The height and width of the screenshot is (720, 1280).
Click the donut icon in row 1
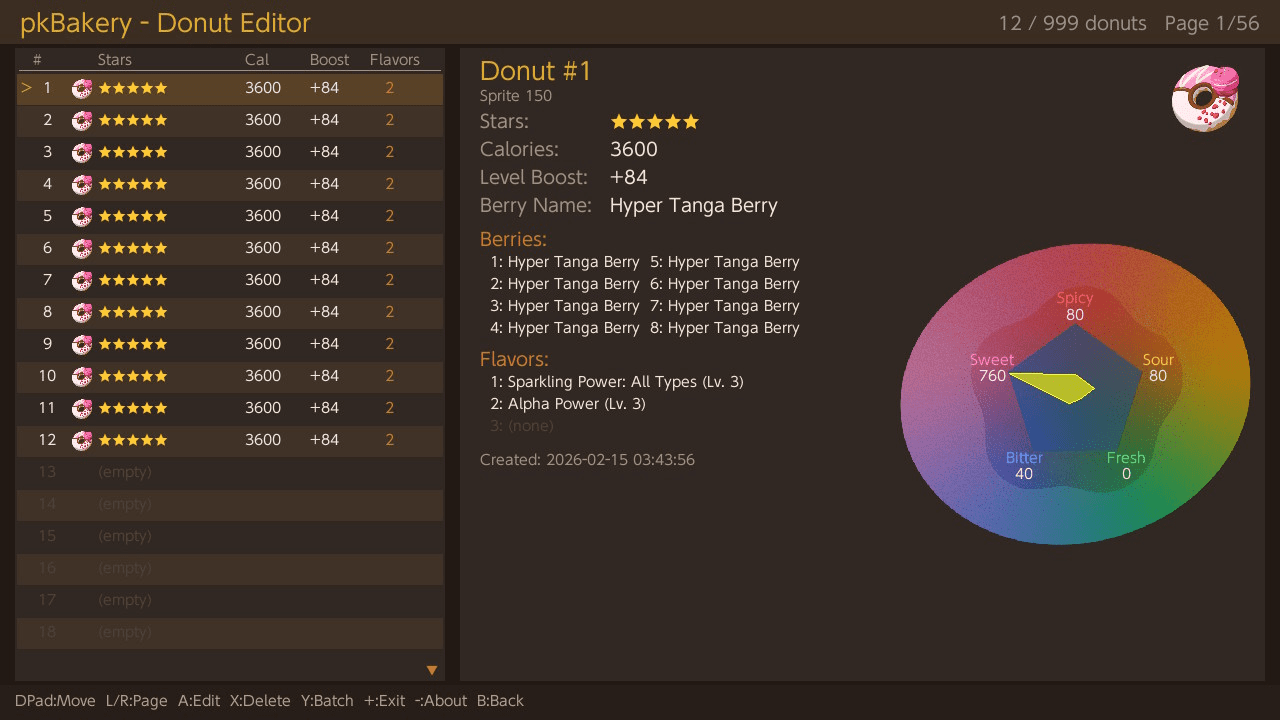[82, 88]
